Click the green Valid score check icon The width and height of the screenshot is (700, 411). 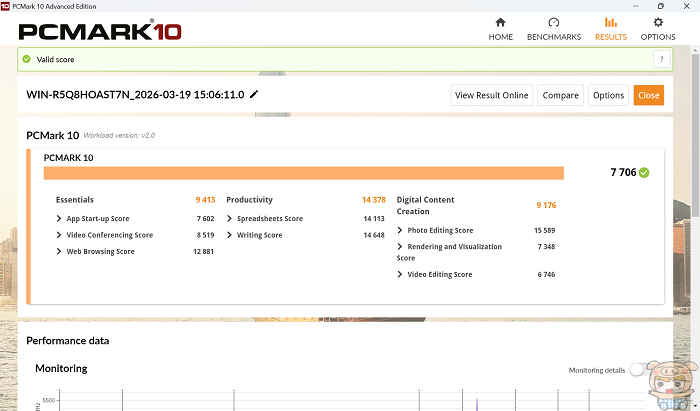pyautogui.click(x=25, y=60)
